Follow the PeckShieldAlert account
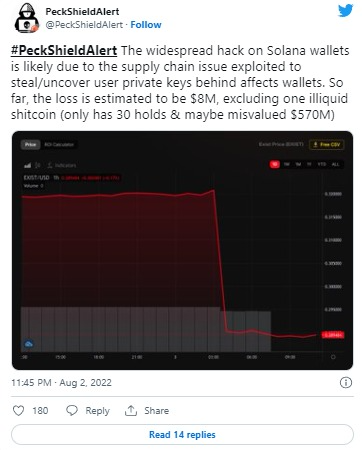 [x=146, y=25]
